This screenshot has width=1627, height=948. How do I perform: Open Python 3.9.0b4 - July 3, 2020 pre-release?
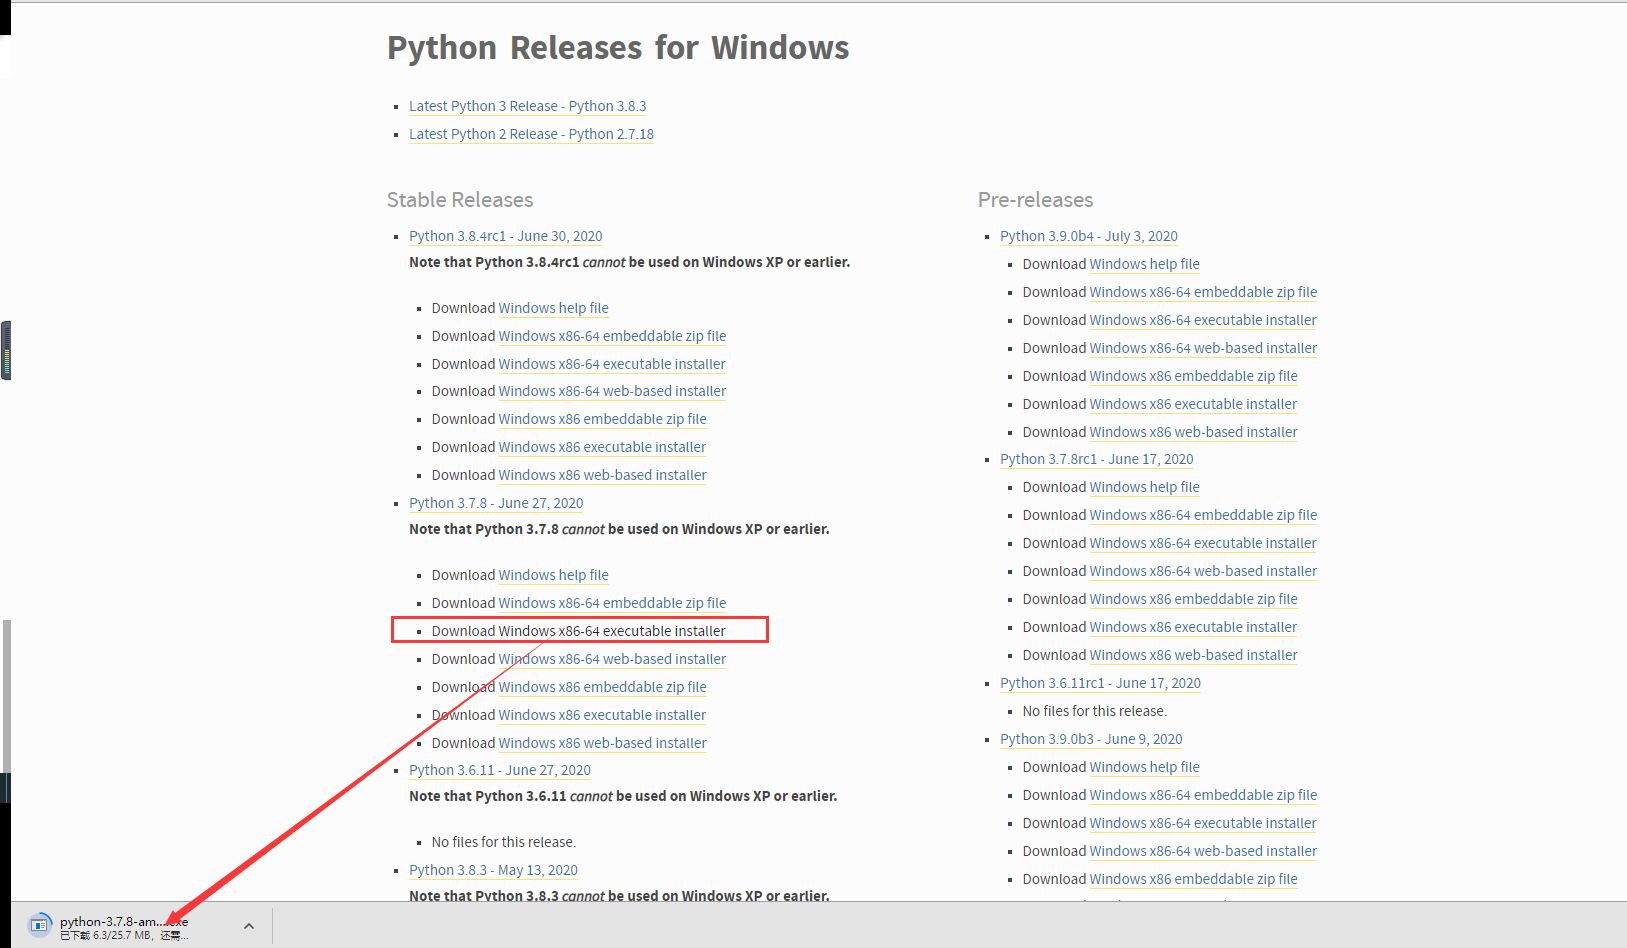coord(1088,236)
